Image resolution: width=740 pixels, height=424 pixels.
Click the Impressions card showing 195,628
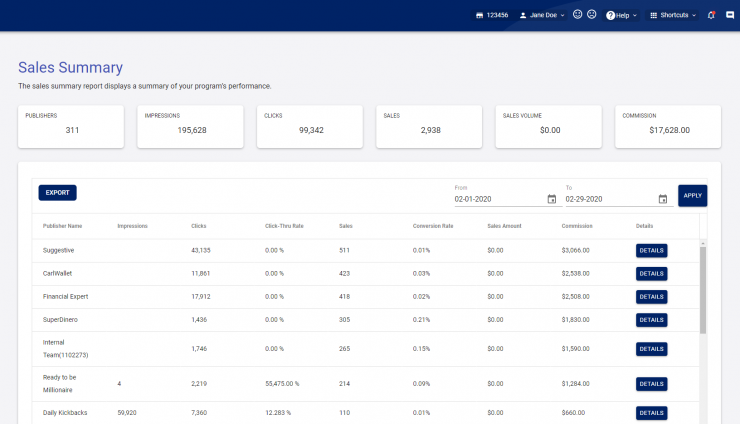[x=190, y=127]
